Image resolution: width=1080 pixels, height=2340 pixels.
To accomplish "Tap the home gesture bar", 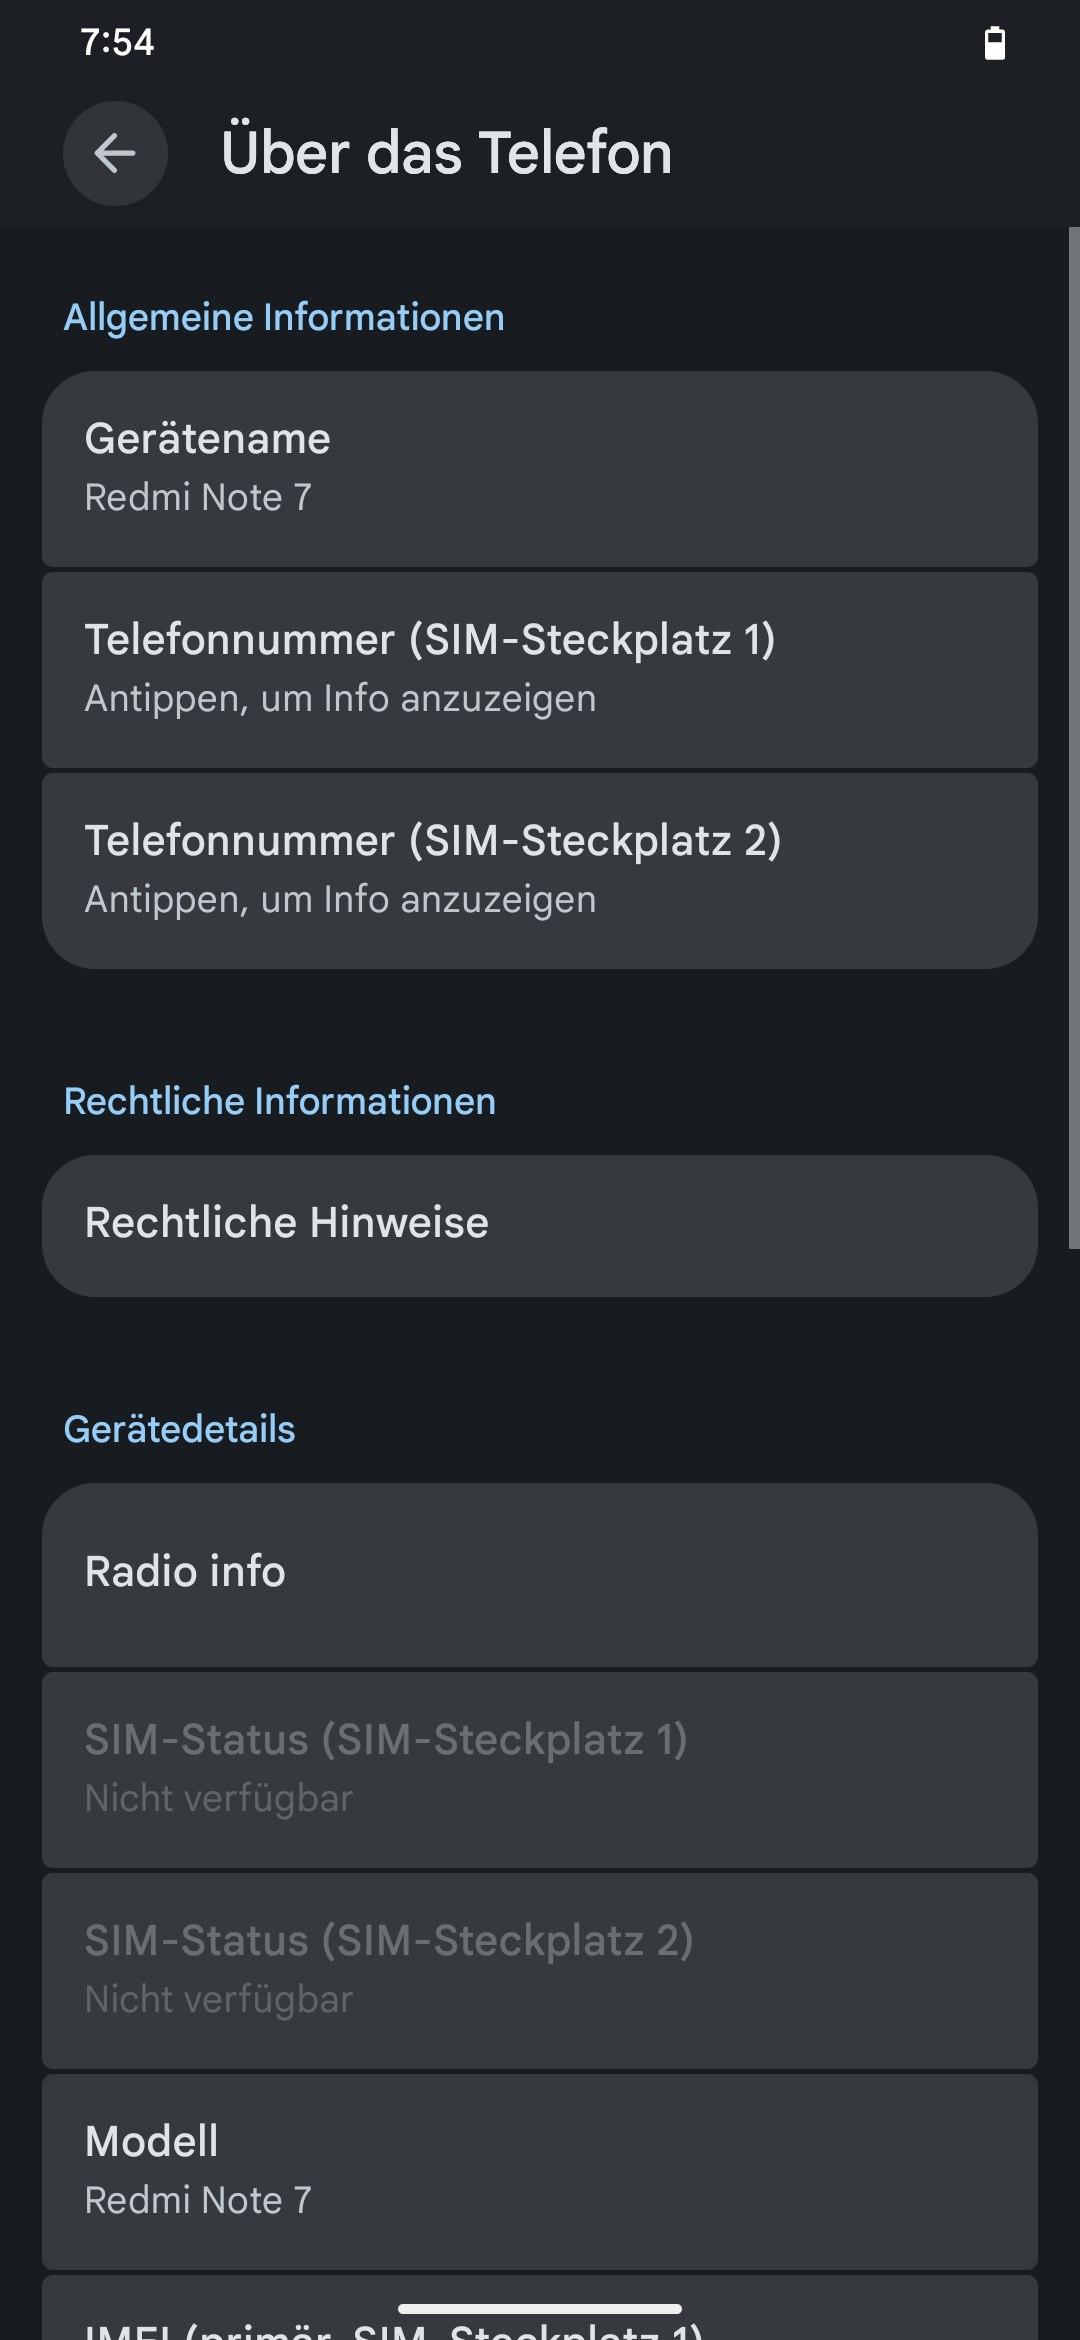I will pos(540,2309).
